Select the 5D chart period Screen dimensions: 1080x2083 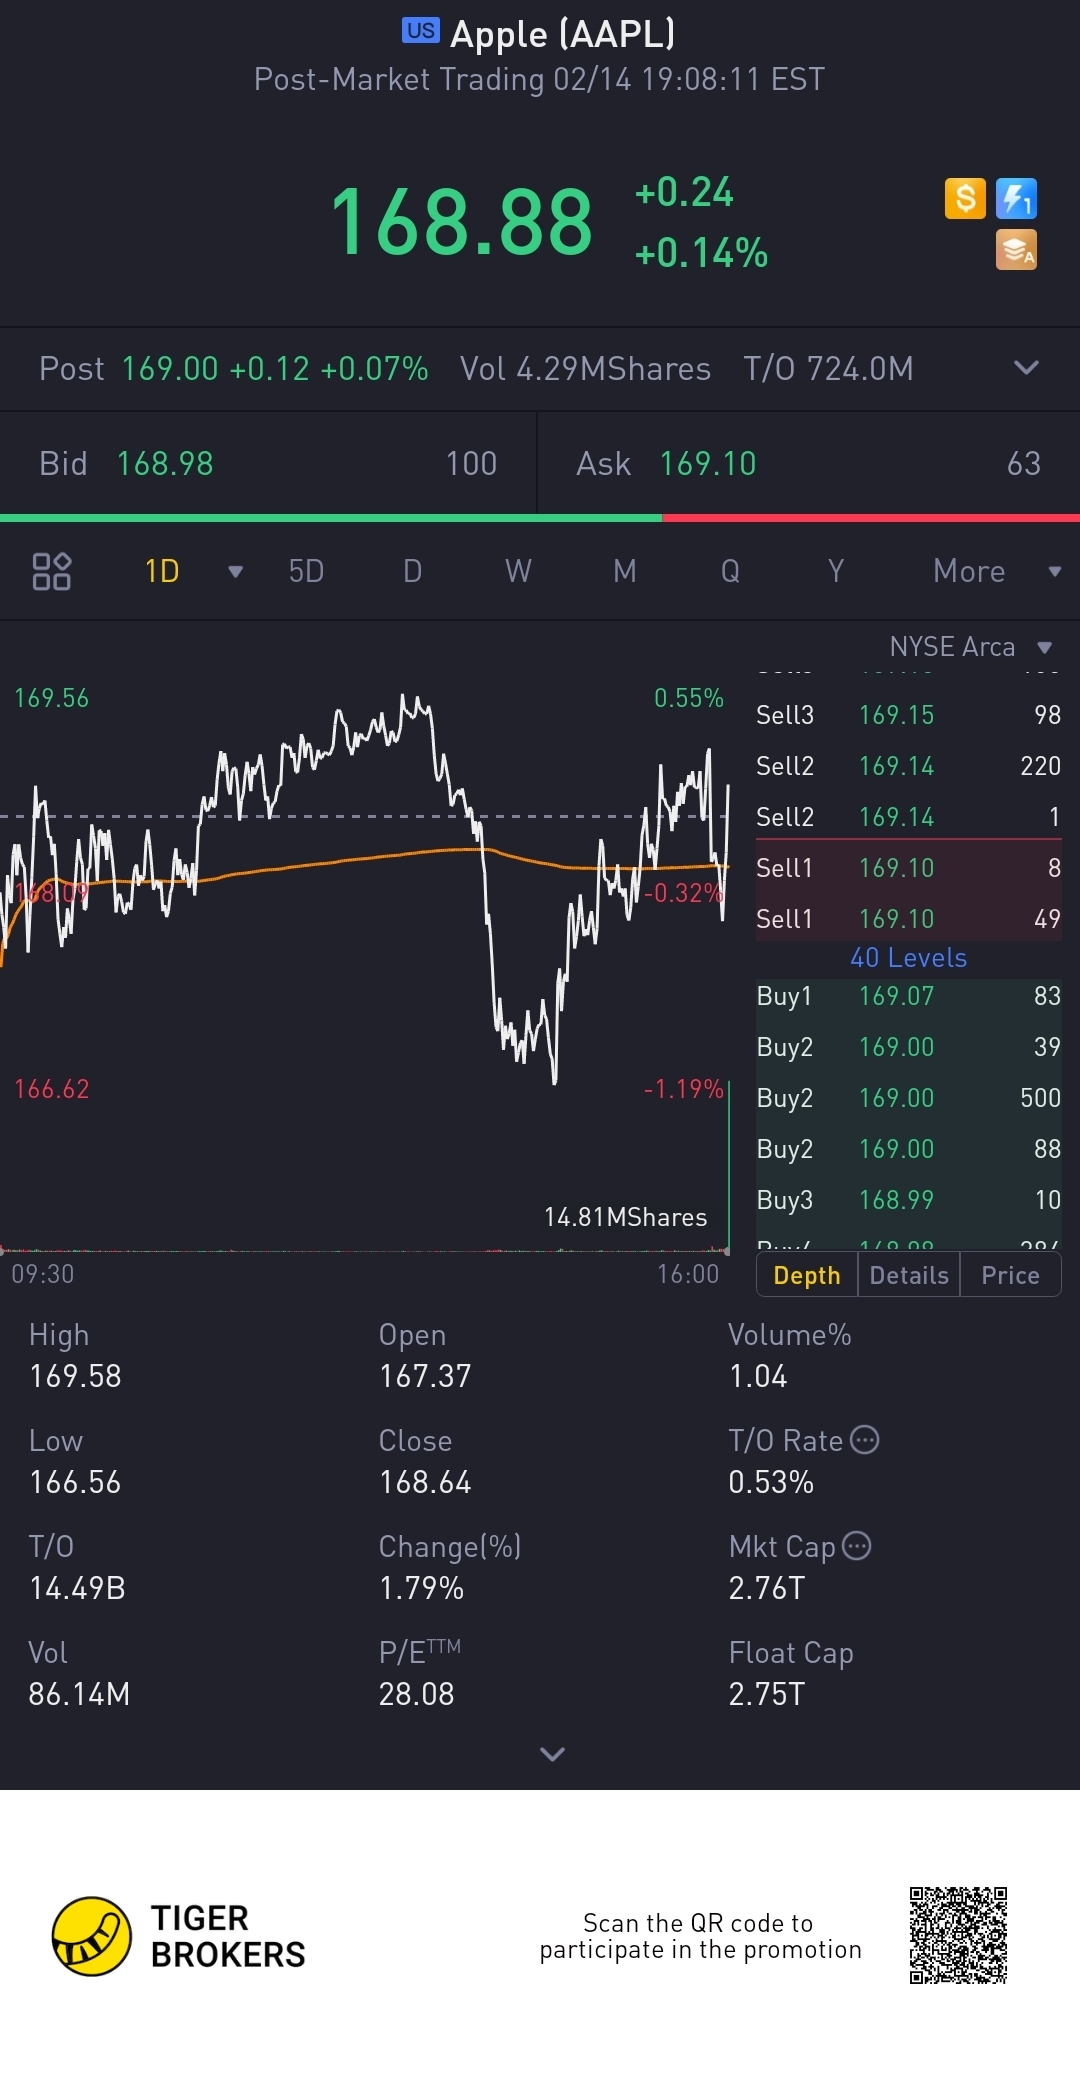coord(306,571)
